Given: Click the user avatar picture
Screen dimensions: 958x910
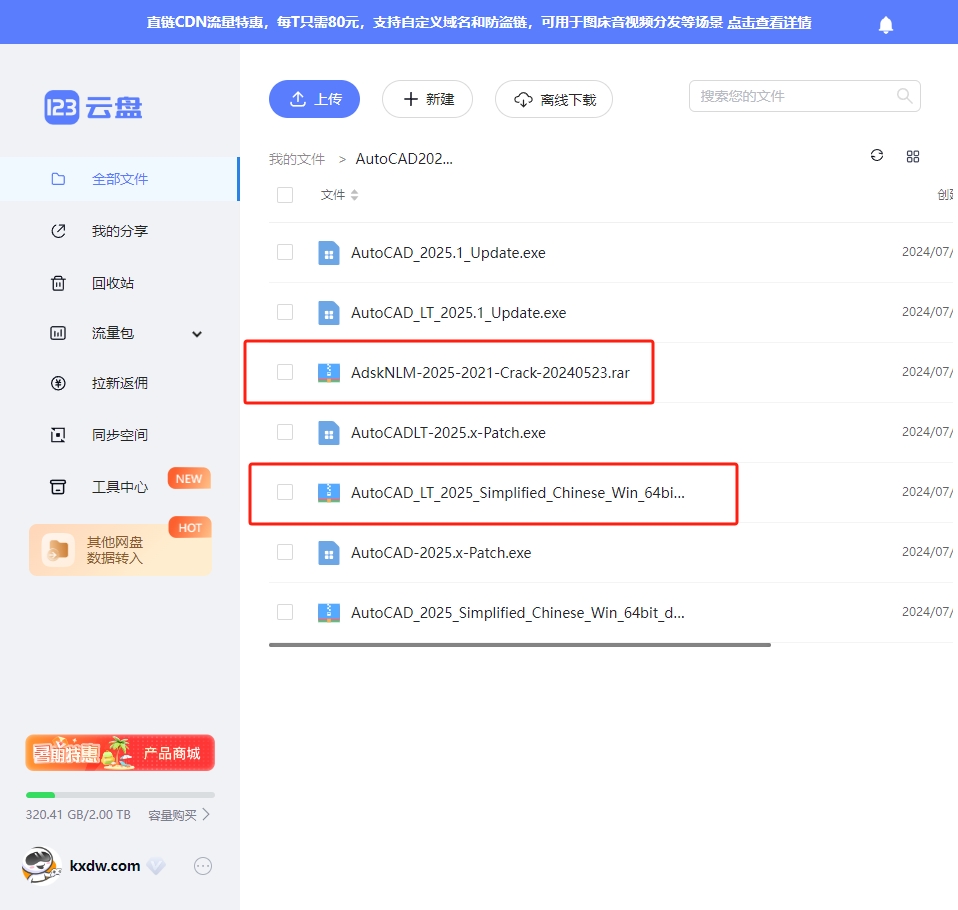Looking at the screenshot, I should (x=41, y=865).
